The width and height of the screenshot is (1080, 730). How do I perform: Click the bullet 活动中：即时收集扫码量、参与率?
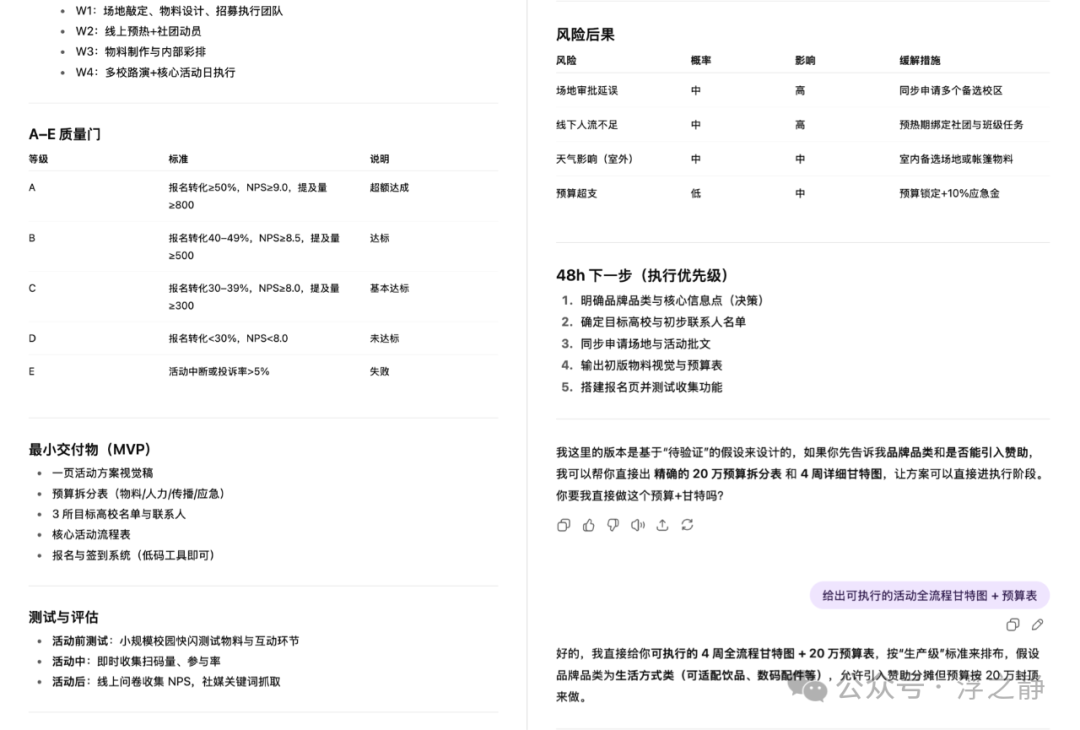click(136, 661)
